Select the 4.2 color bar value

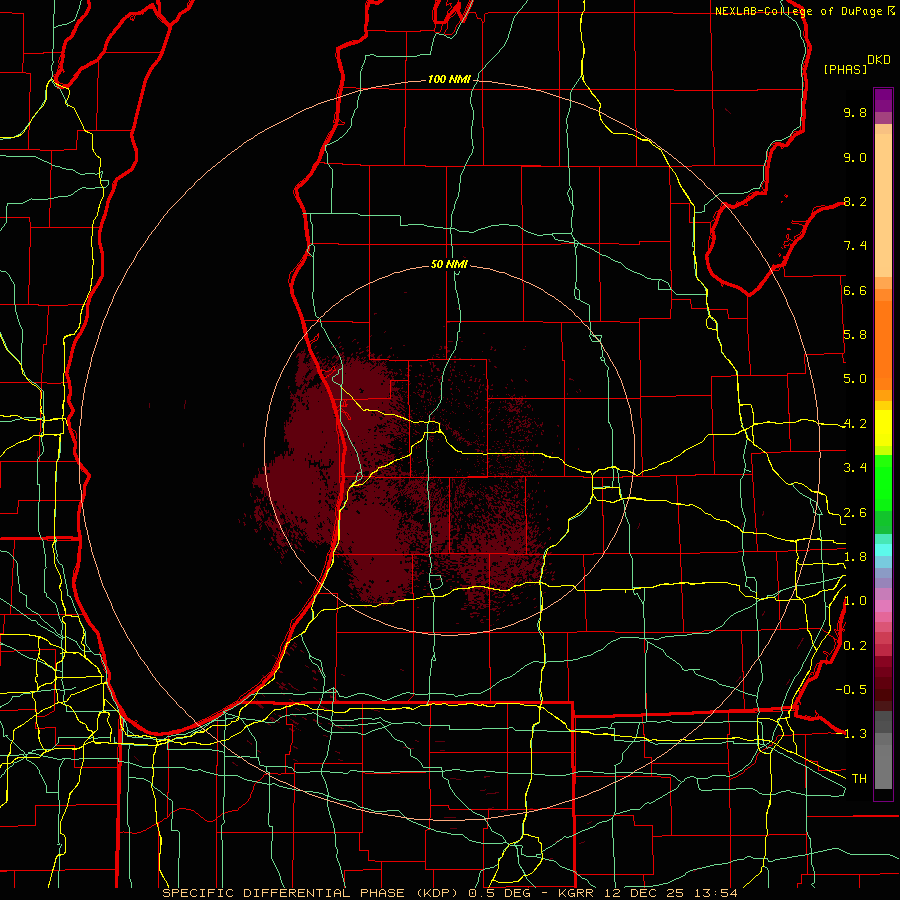point(855,424)
